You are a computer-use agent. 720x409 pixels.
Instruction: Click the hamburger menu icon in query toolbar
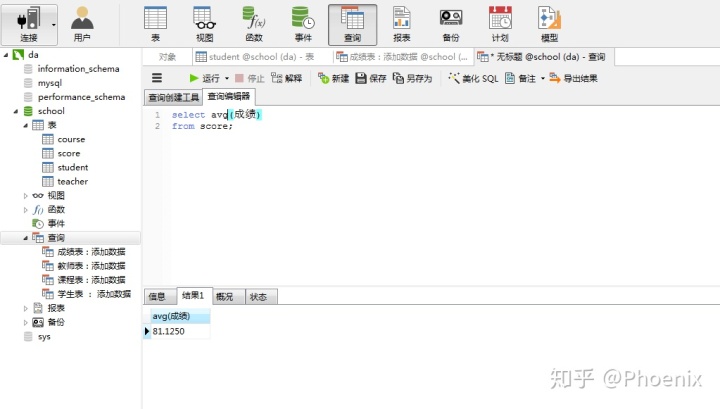157,78
